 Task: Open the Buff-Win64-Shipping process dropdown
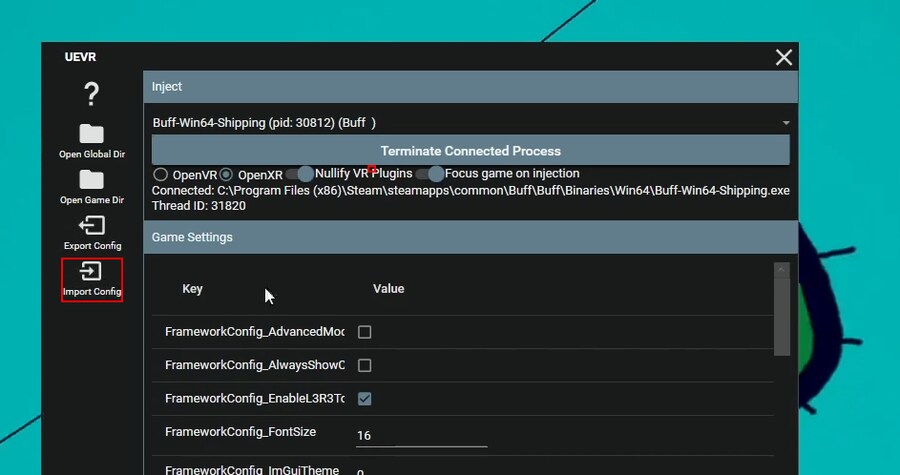coord(470,123)
